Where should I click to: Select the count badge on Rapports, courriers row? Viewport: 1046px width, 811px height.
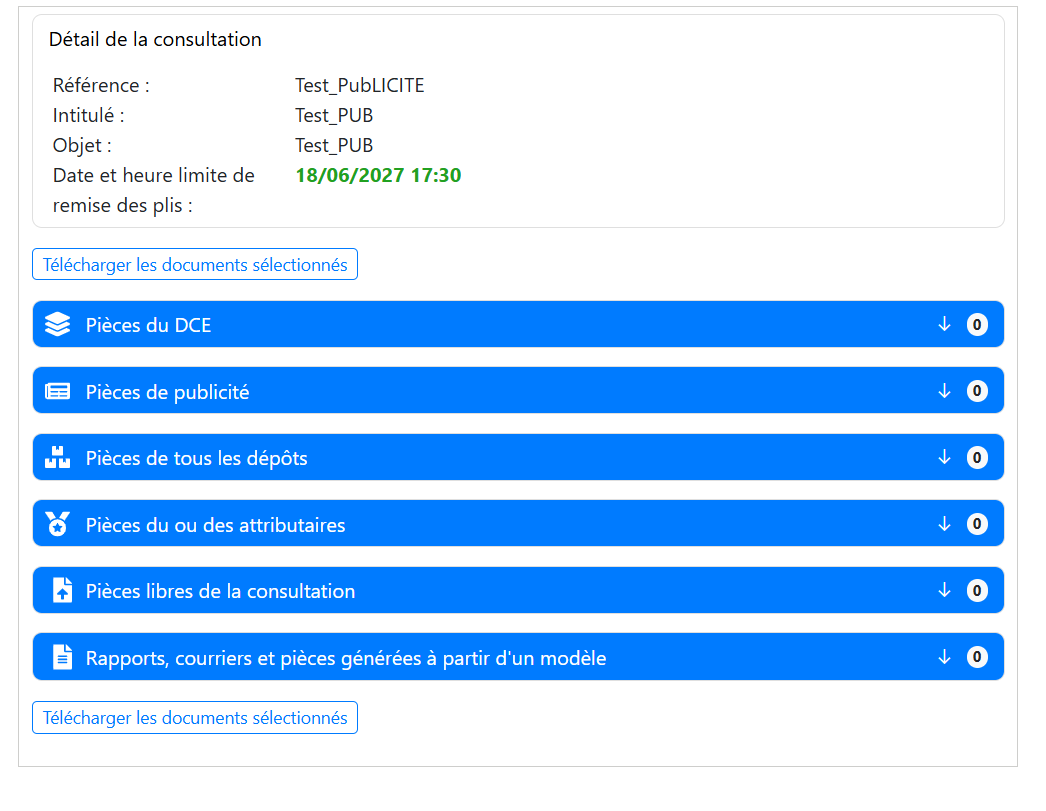pos(977,657)
